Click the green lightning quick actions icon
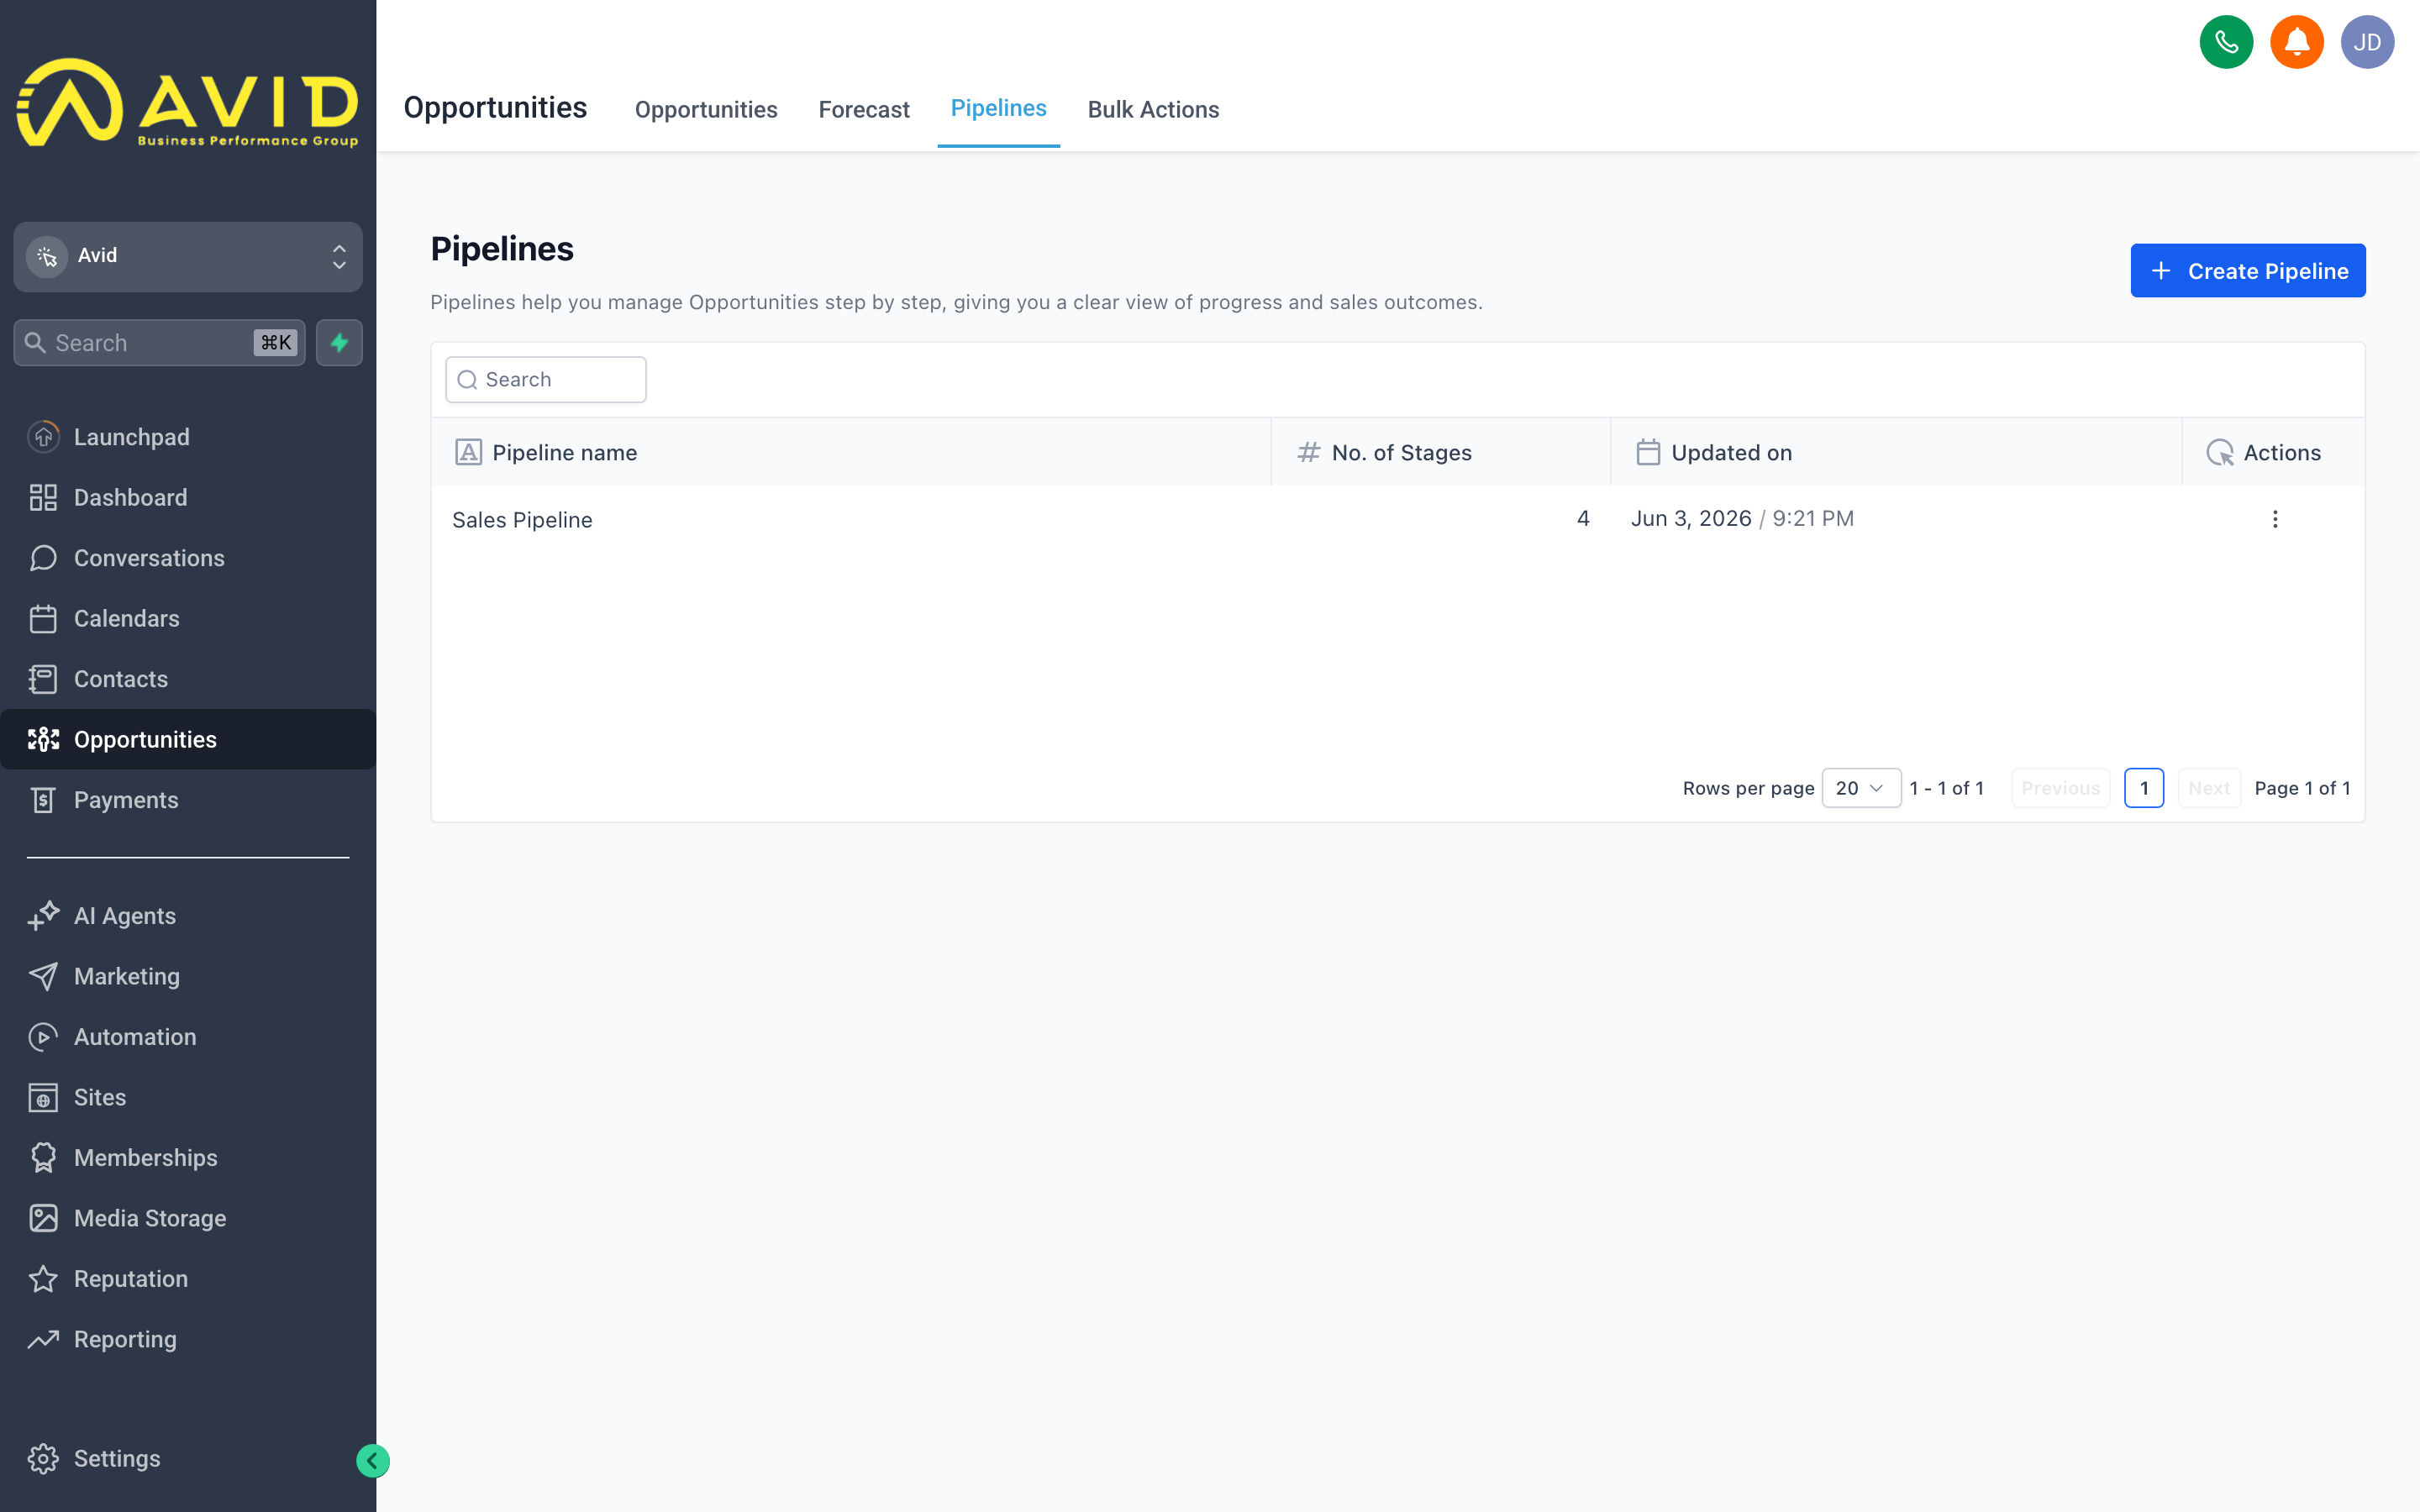2420x1512 pixels. click(x=339, y=343)
